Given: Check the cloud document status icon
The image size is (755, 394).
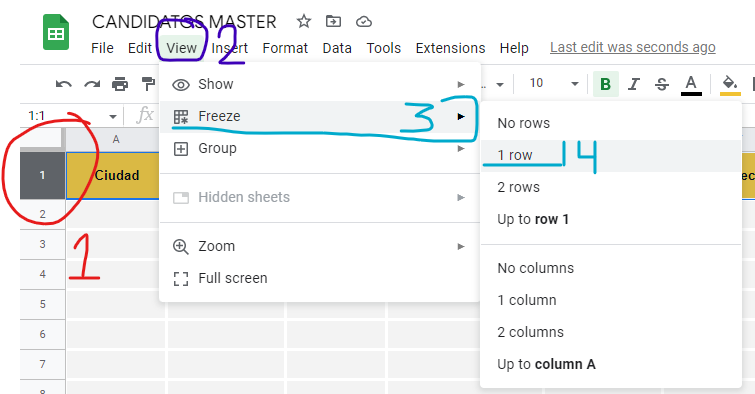Looking at the screenshot, I should coord(364,22).
